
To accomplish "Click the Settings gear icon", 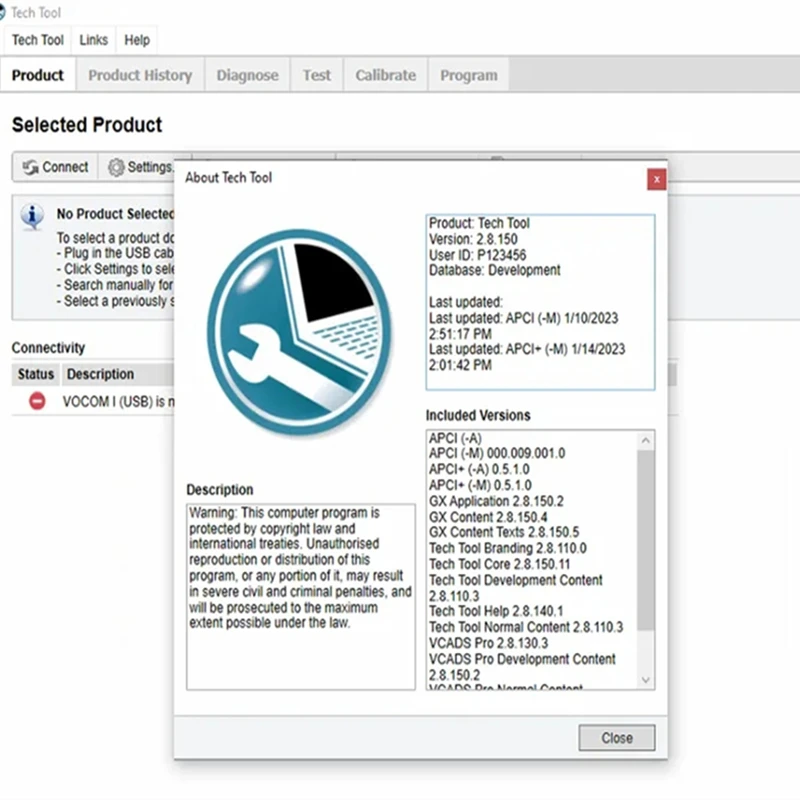I will [116, 167].
